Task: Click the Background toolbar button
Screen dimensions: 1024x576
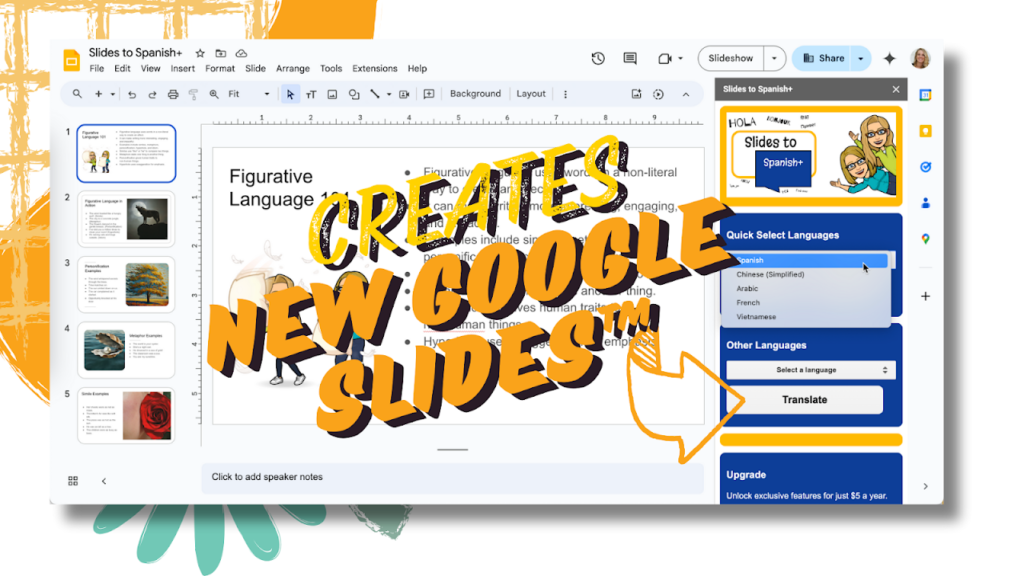Action: coord(475,94)
